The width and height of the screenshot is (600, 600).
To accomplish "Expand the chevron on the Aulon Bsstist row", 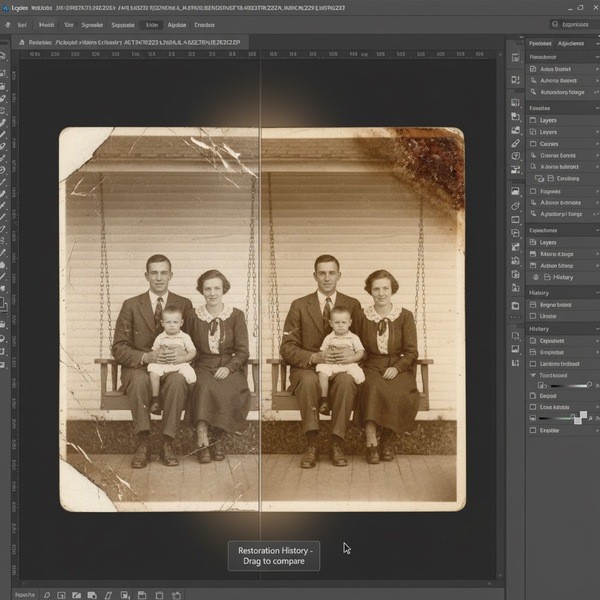I will pyautogui.click(x=597, y=69).
